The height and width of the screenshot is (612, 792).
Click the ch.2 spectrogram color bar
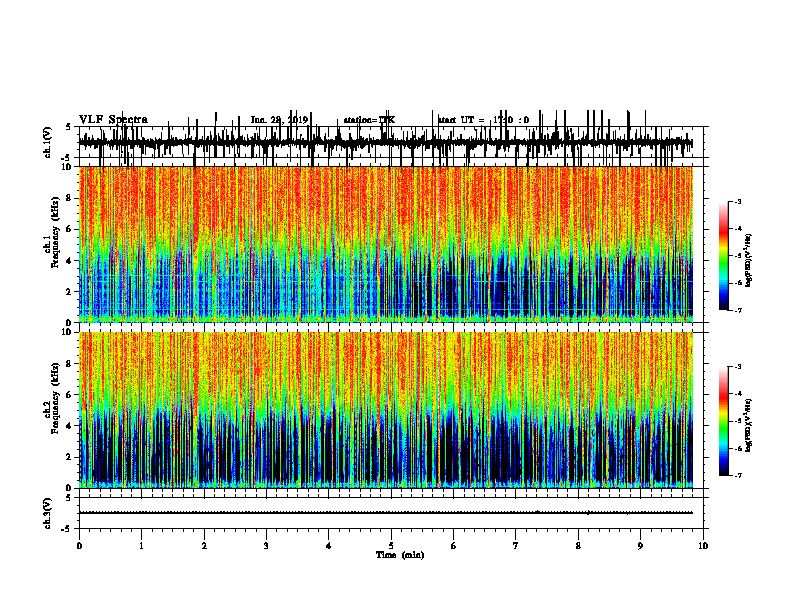[724, 421]
